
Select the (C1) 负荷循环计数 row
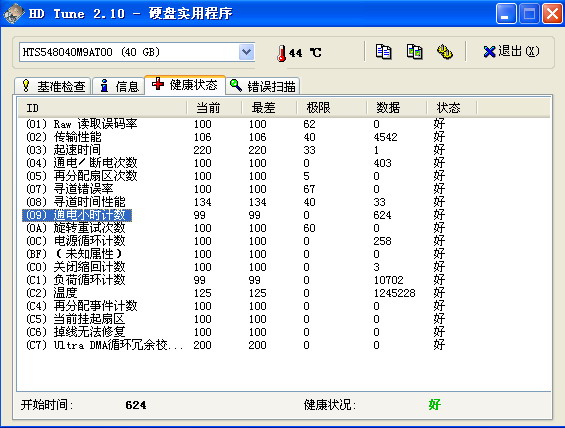(284, 280)
